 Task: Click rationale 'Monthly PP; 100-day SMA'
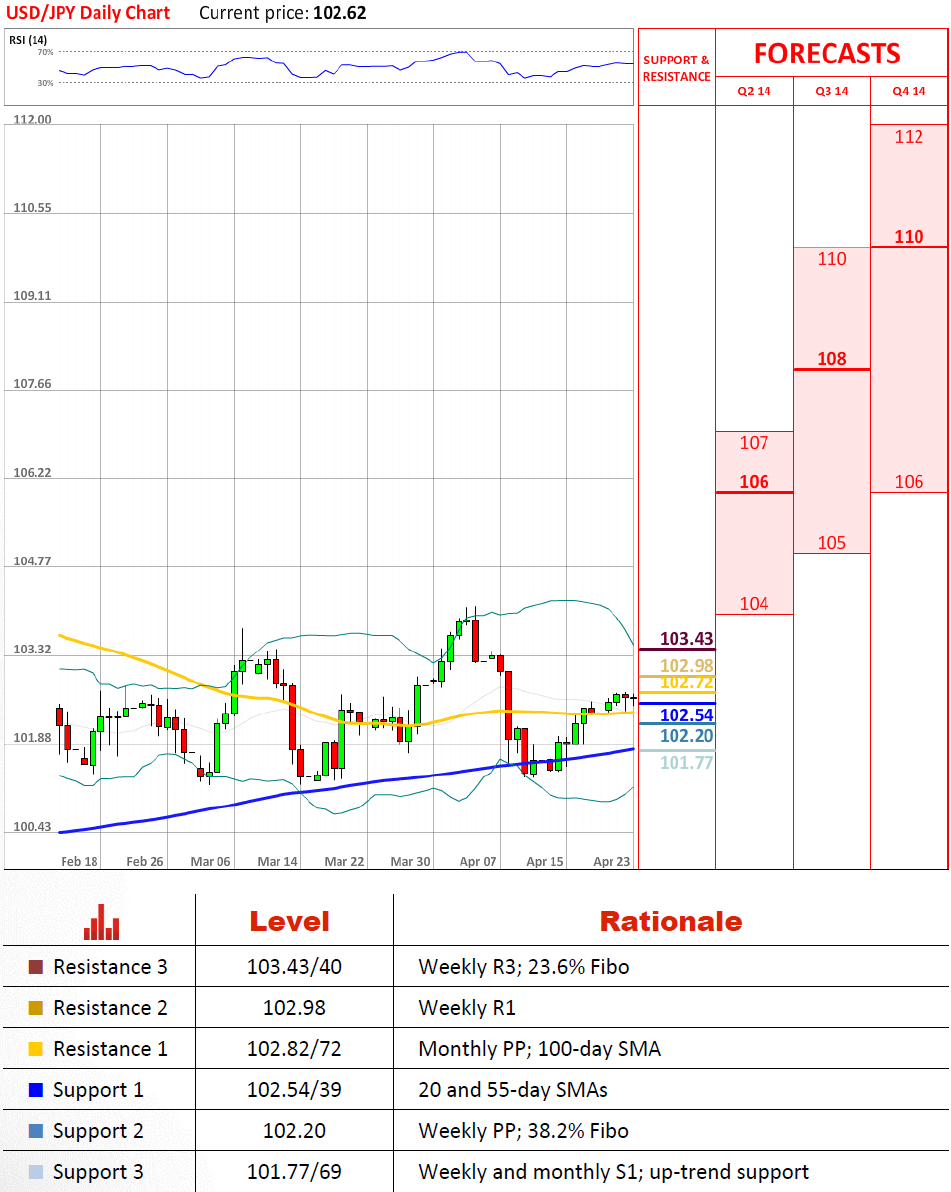point(540,1049)
